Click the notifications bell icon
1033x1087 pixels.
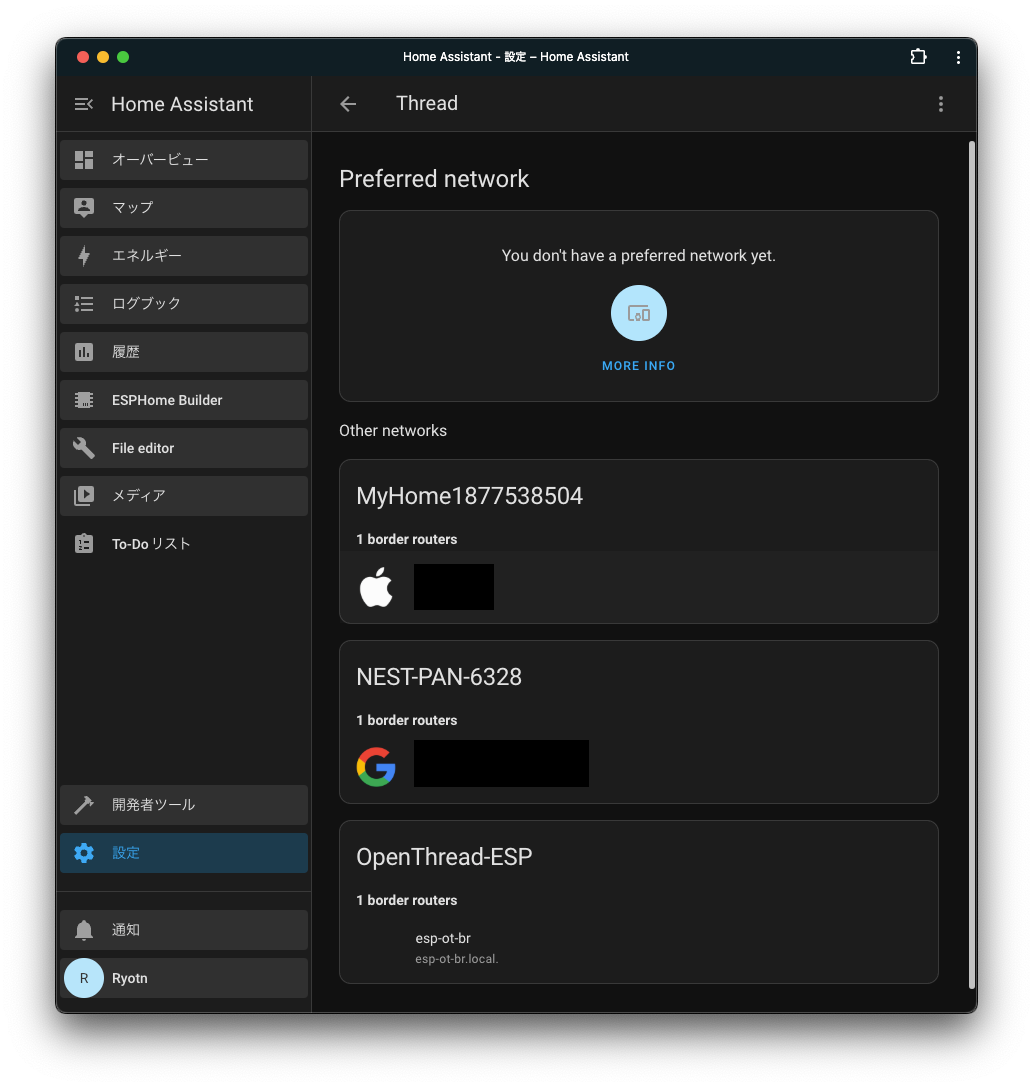pos(84,930)
